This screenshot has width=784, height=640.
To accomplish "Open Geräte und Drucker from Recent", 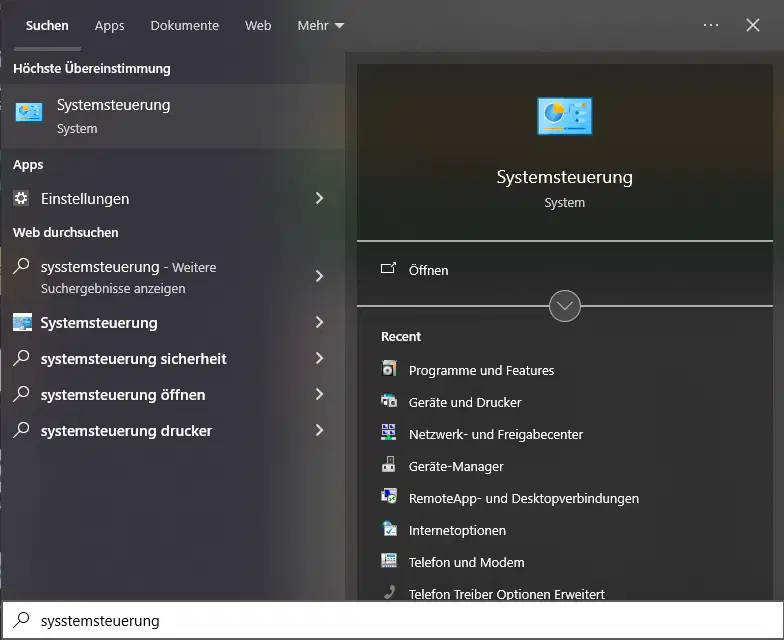I will coord(465,402).
